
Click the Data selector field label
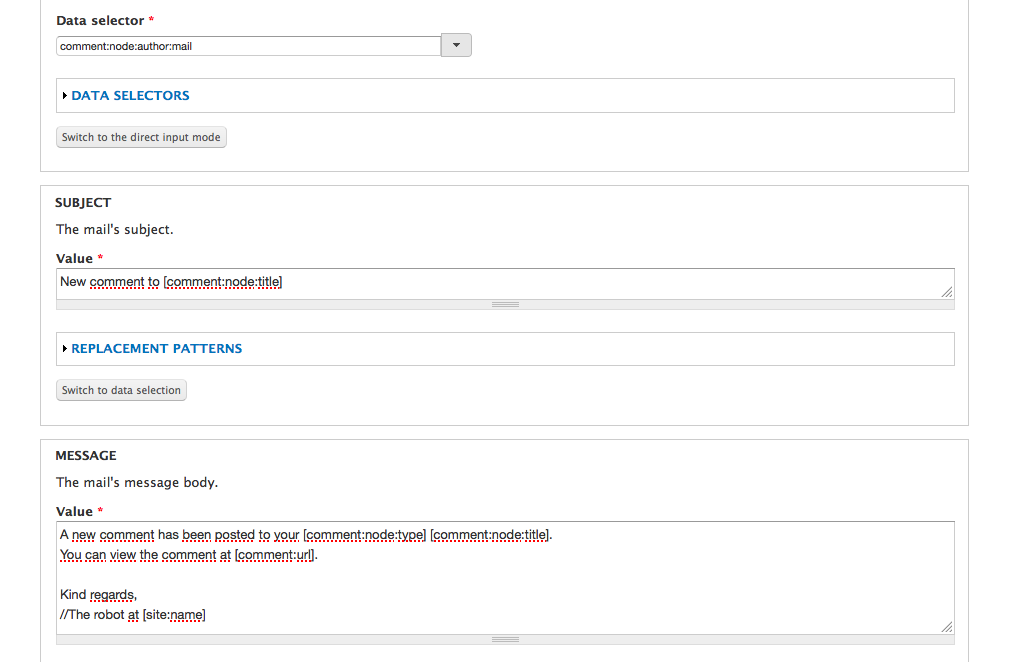click(x=100, y=20)
